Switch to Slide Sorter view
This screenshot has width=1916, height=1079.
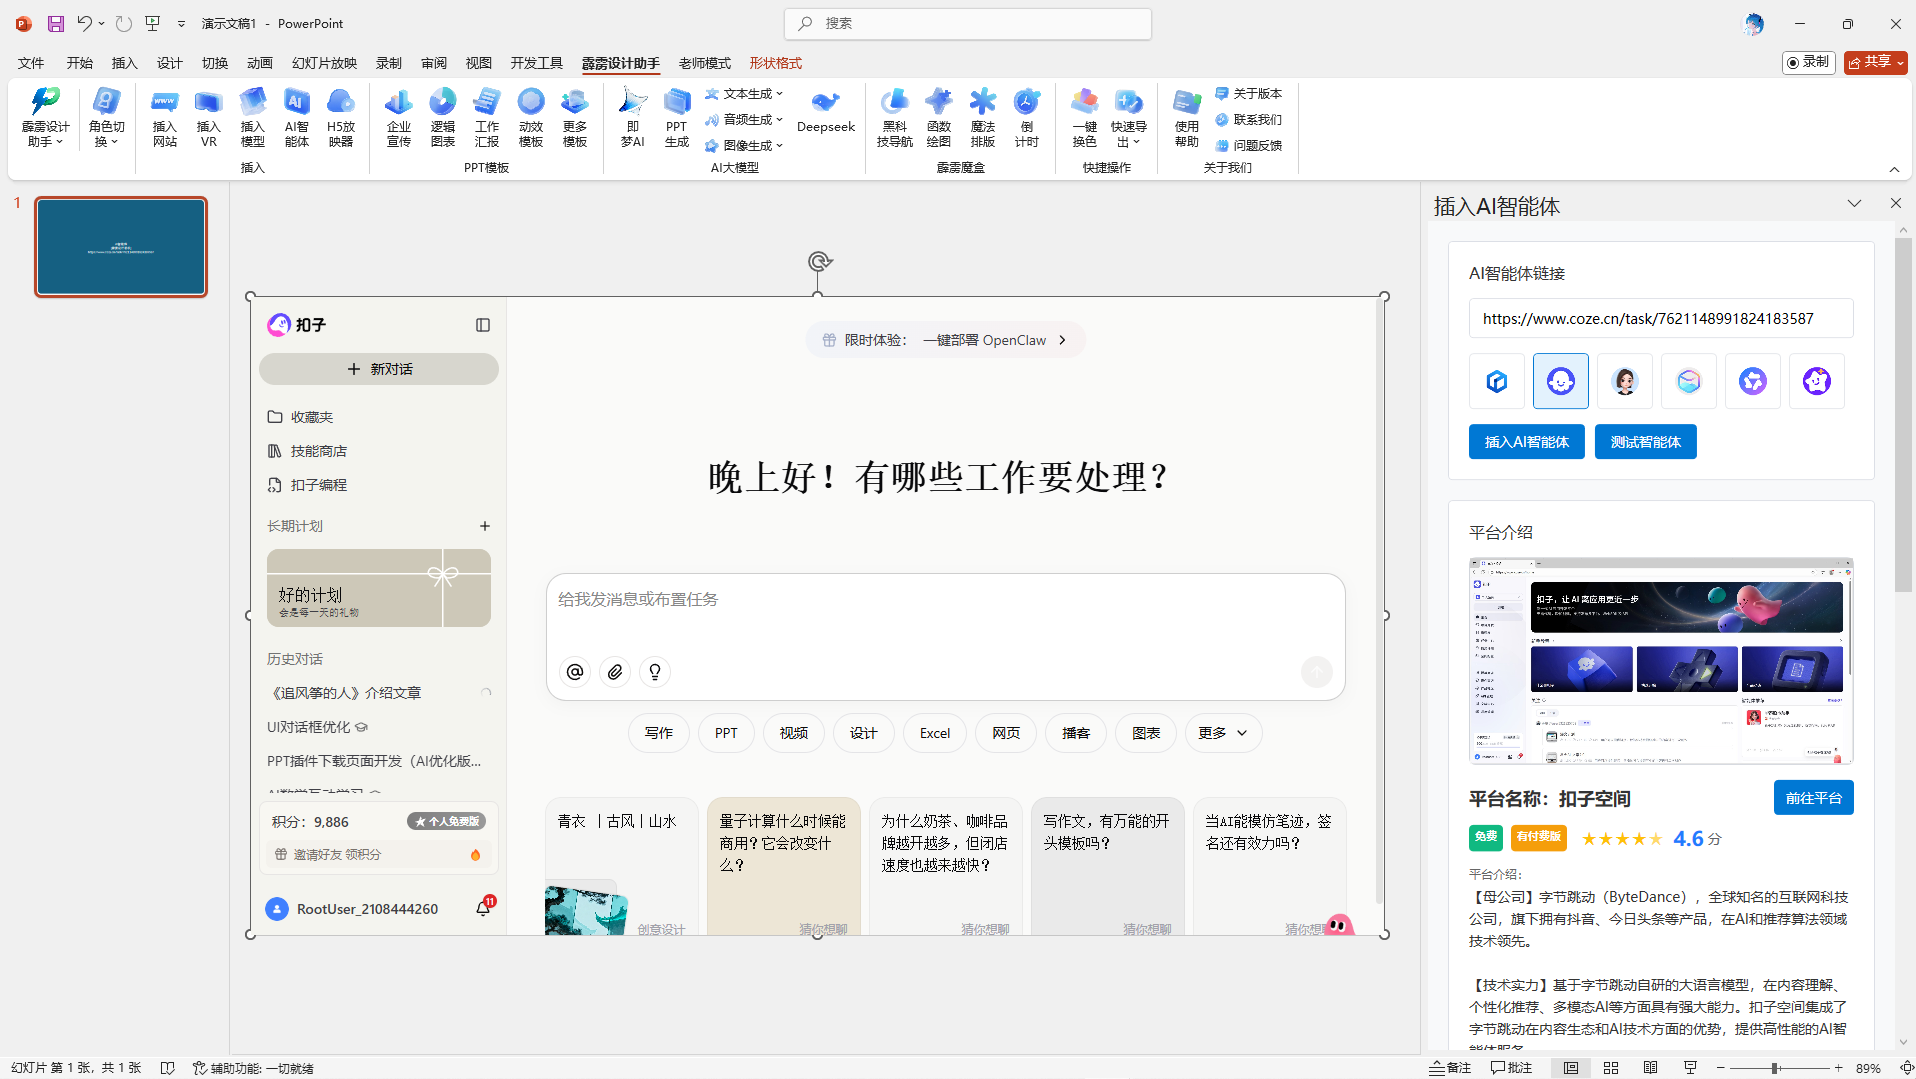(1611, 1068)
